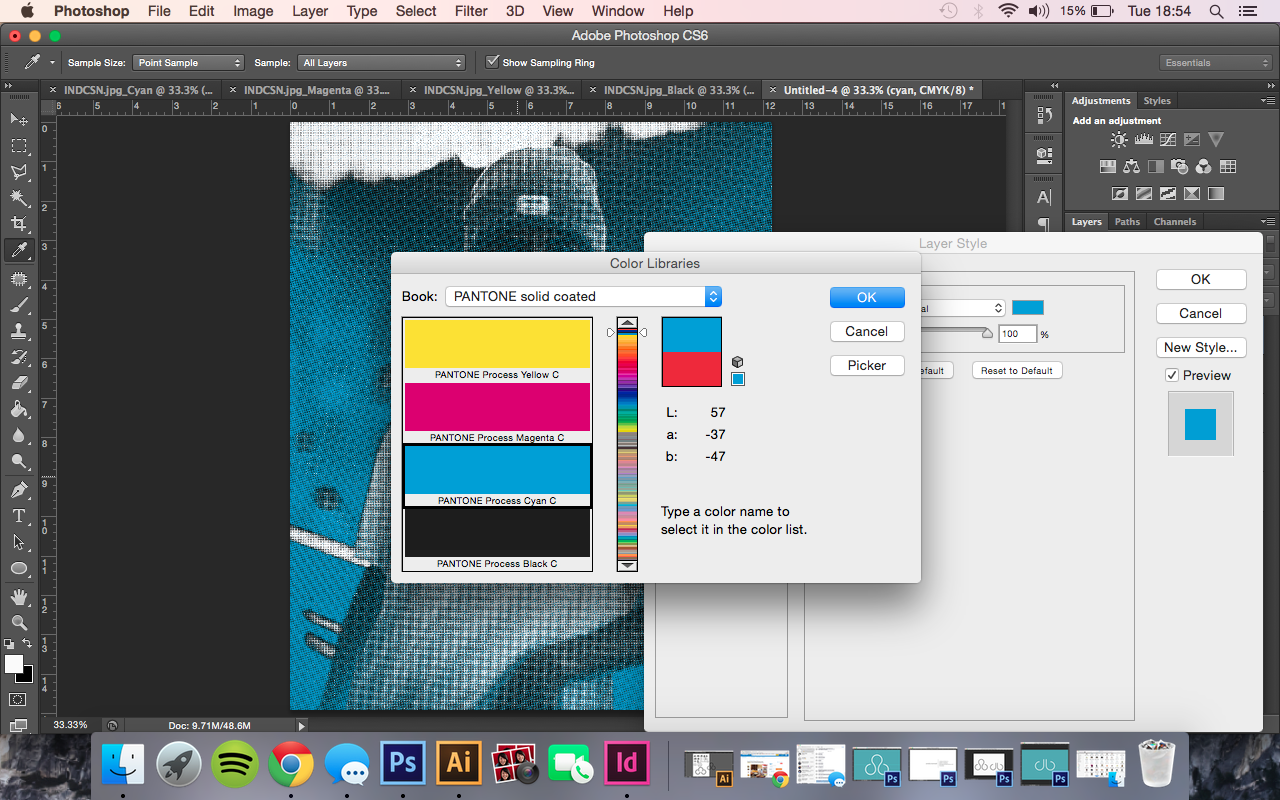The width and height of the screenshot is (1280, 800).
Task: Add a Curves adjustment
Action: [x=1167, y=140]
